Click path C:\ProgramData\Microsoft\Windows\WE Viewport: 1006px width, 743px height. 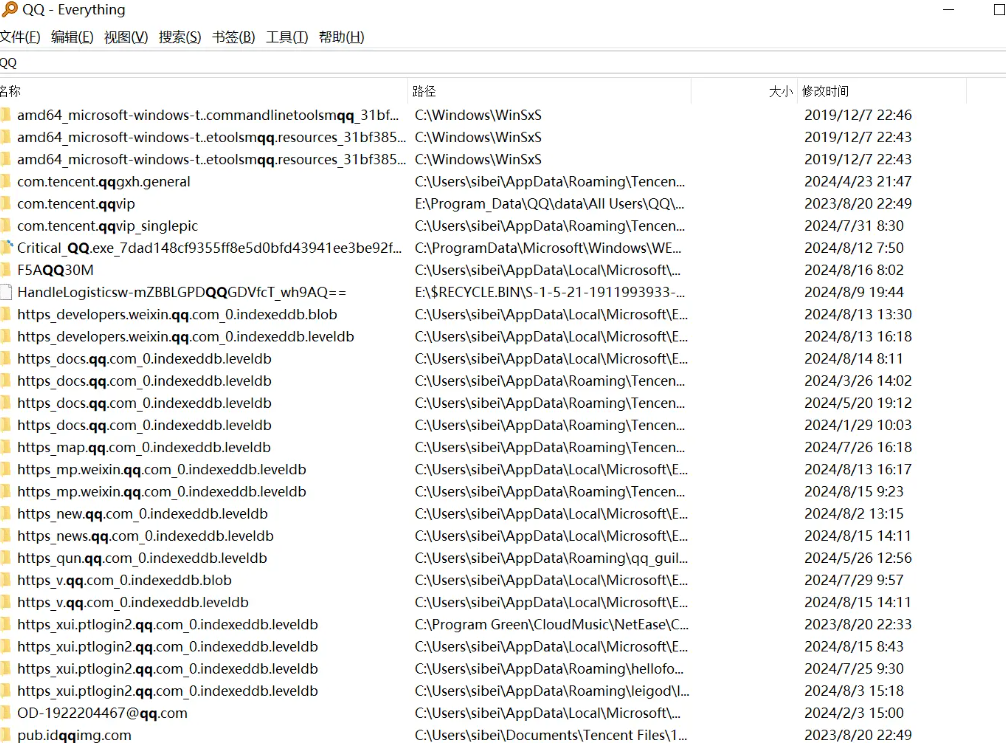click(x=548, y=248)
